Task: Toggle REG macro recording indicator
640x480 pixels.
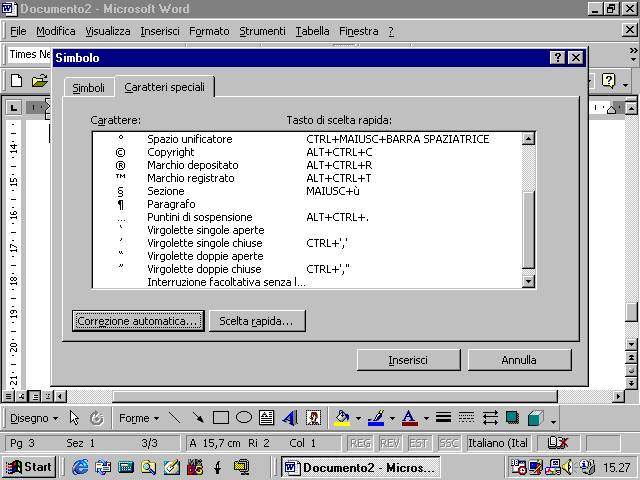Action: pos(360,443)
